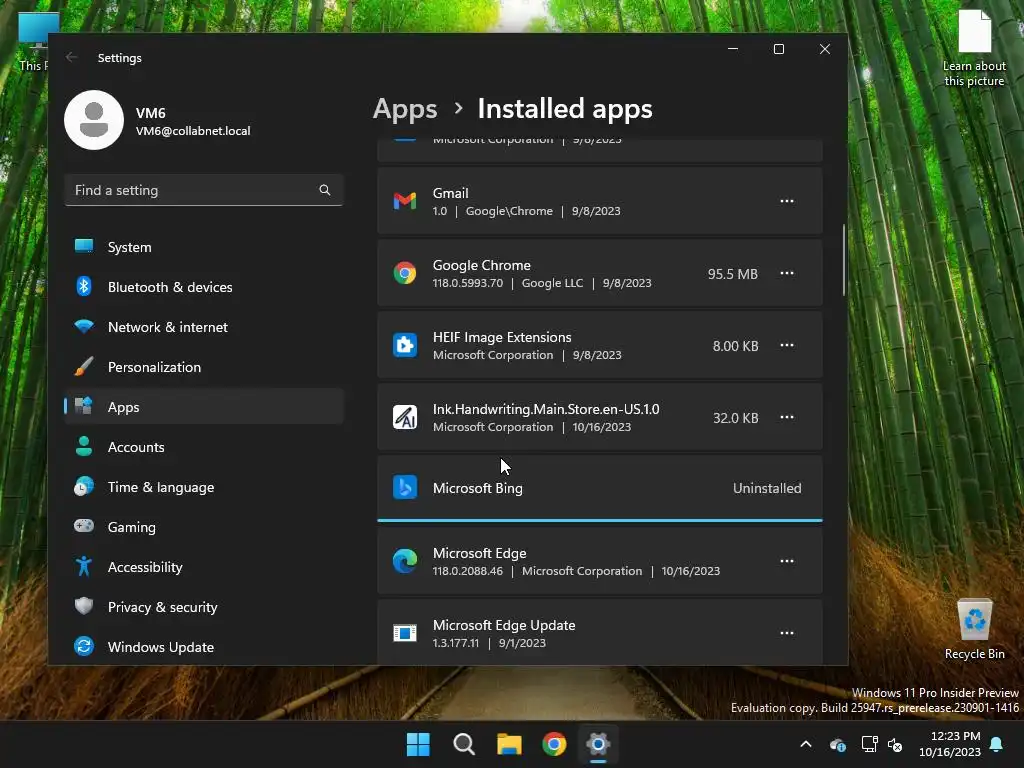Go to Network & internet settings
This screenshot has width=1024, height=768.
tap(204, 327)
